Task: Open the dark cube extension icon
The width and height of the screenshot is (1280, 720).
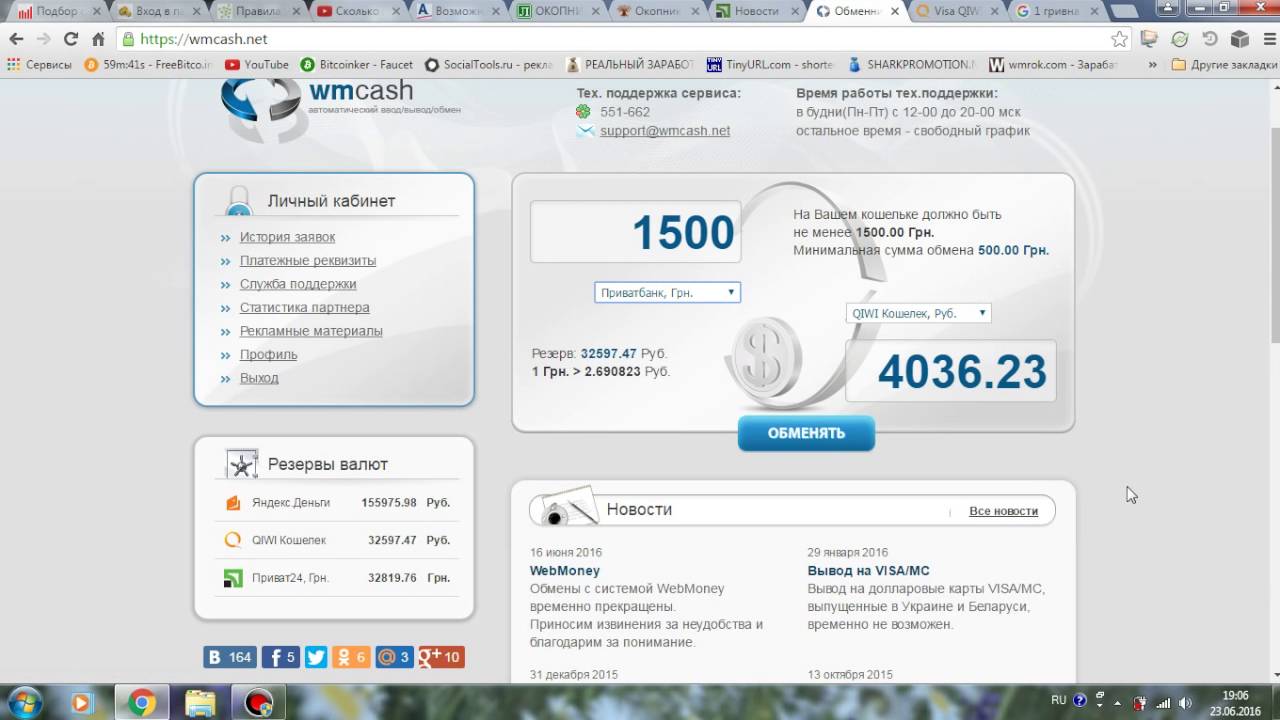Action: (x=1240, y=39)
